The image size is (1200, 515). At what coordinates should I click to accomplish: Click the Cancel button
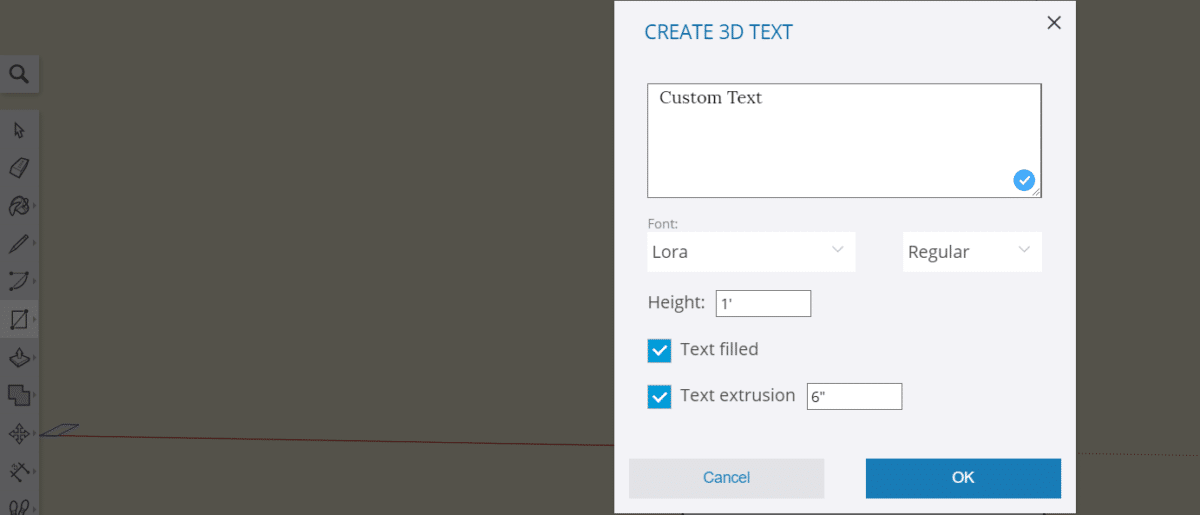pos(726,478)
